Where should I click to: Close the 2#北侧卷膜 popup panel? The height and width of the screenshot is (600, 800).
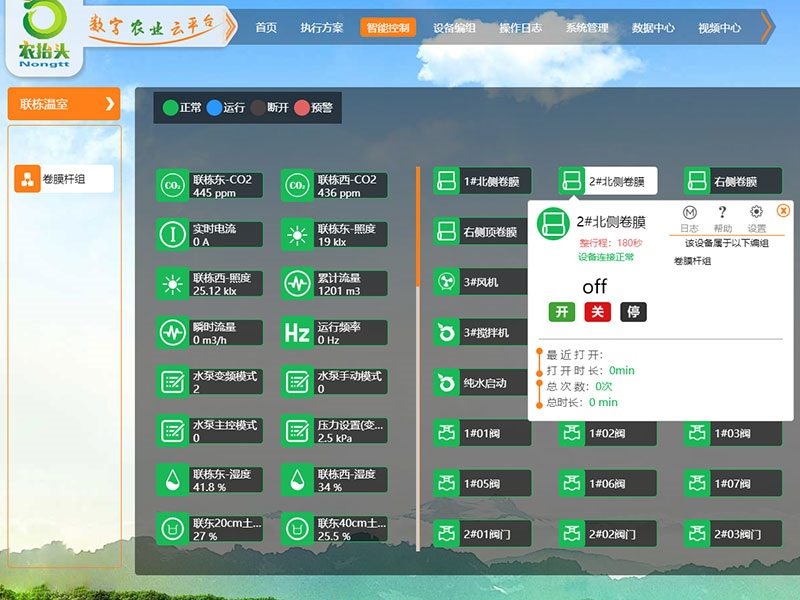click(783, 210)
